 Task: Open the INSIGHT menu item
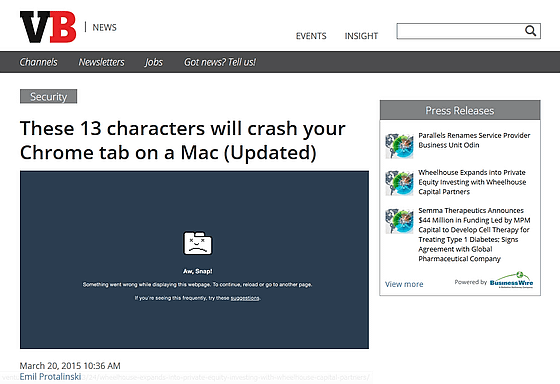[361, 36]
